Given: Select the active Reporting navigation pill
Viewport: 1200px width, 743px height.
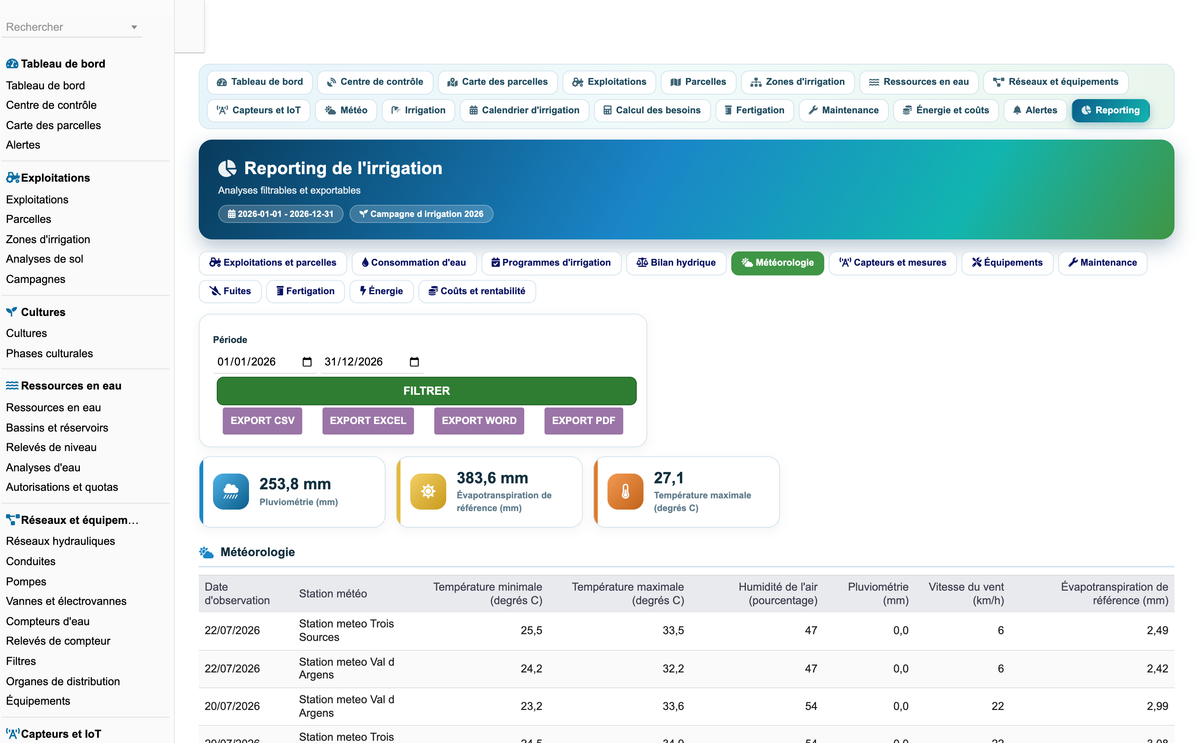Looking at the screenshot, I should click(x=1110, y=110).
